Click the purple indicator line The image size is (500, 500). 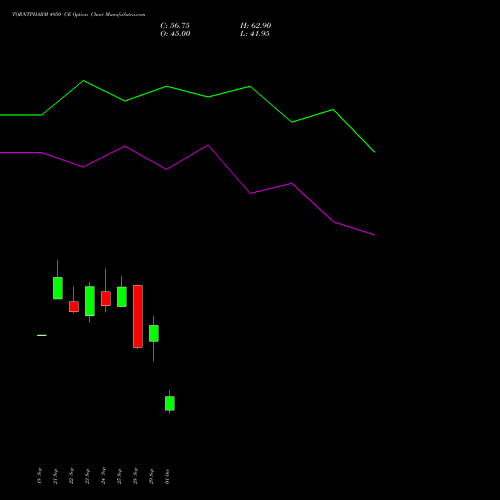pos(187,157)
